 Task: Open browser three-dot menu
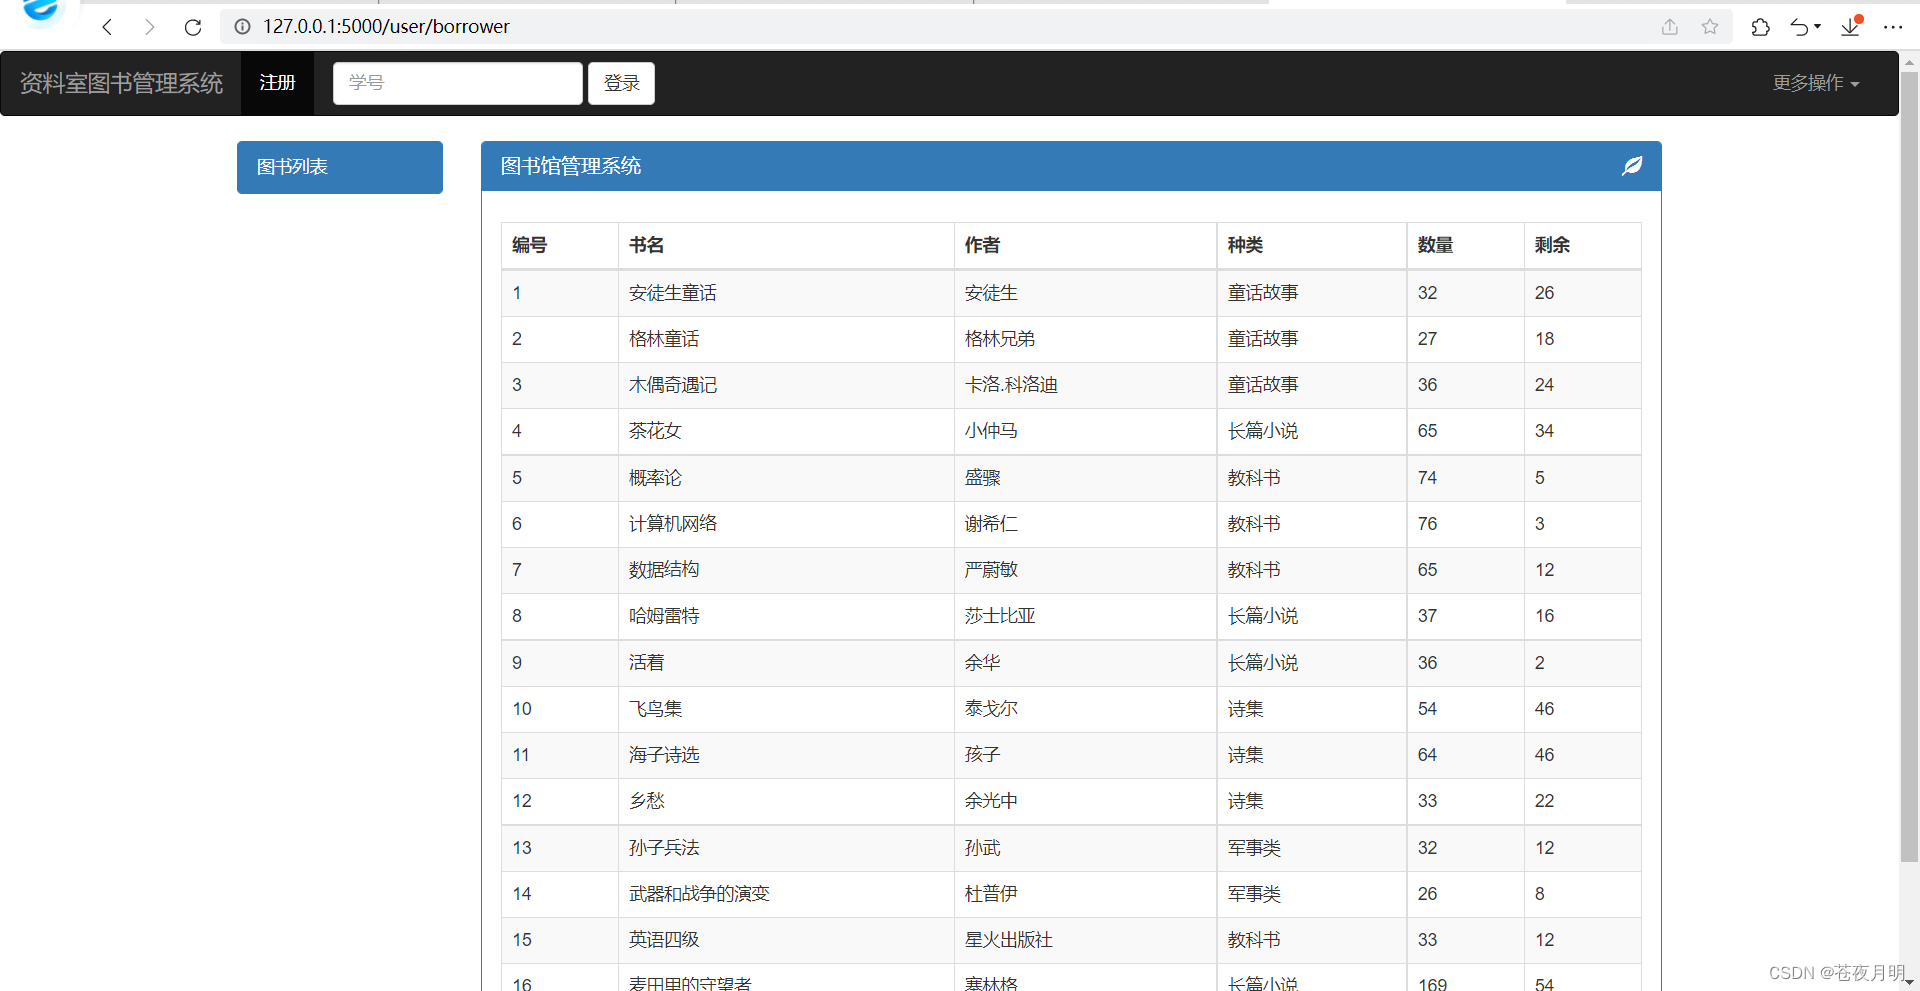point(1893,27)
